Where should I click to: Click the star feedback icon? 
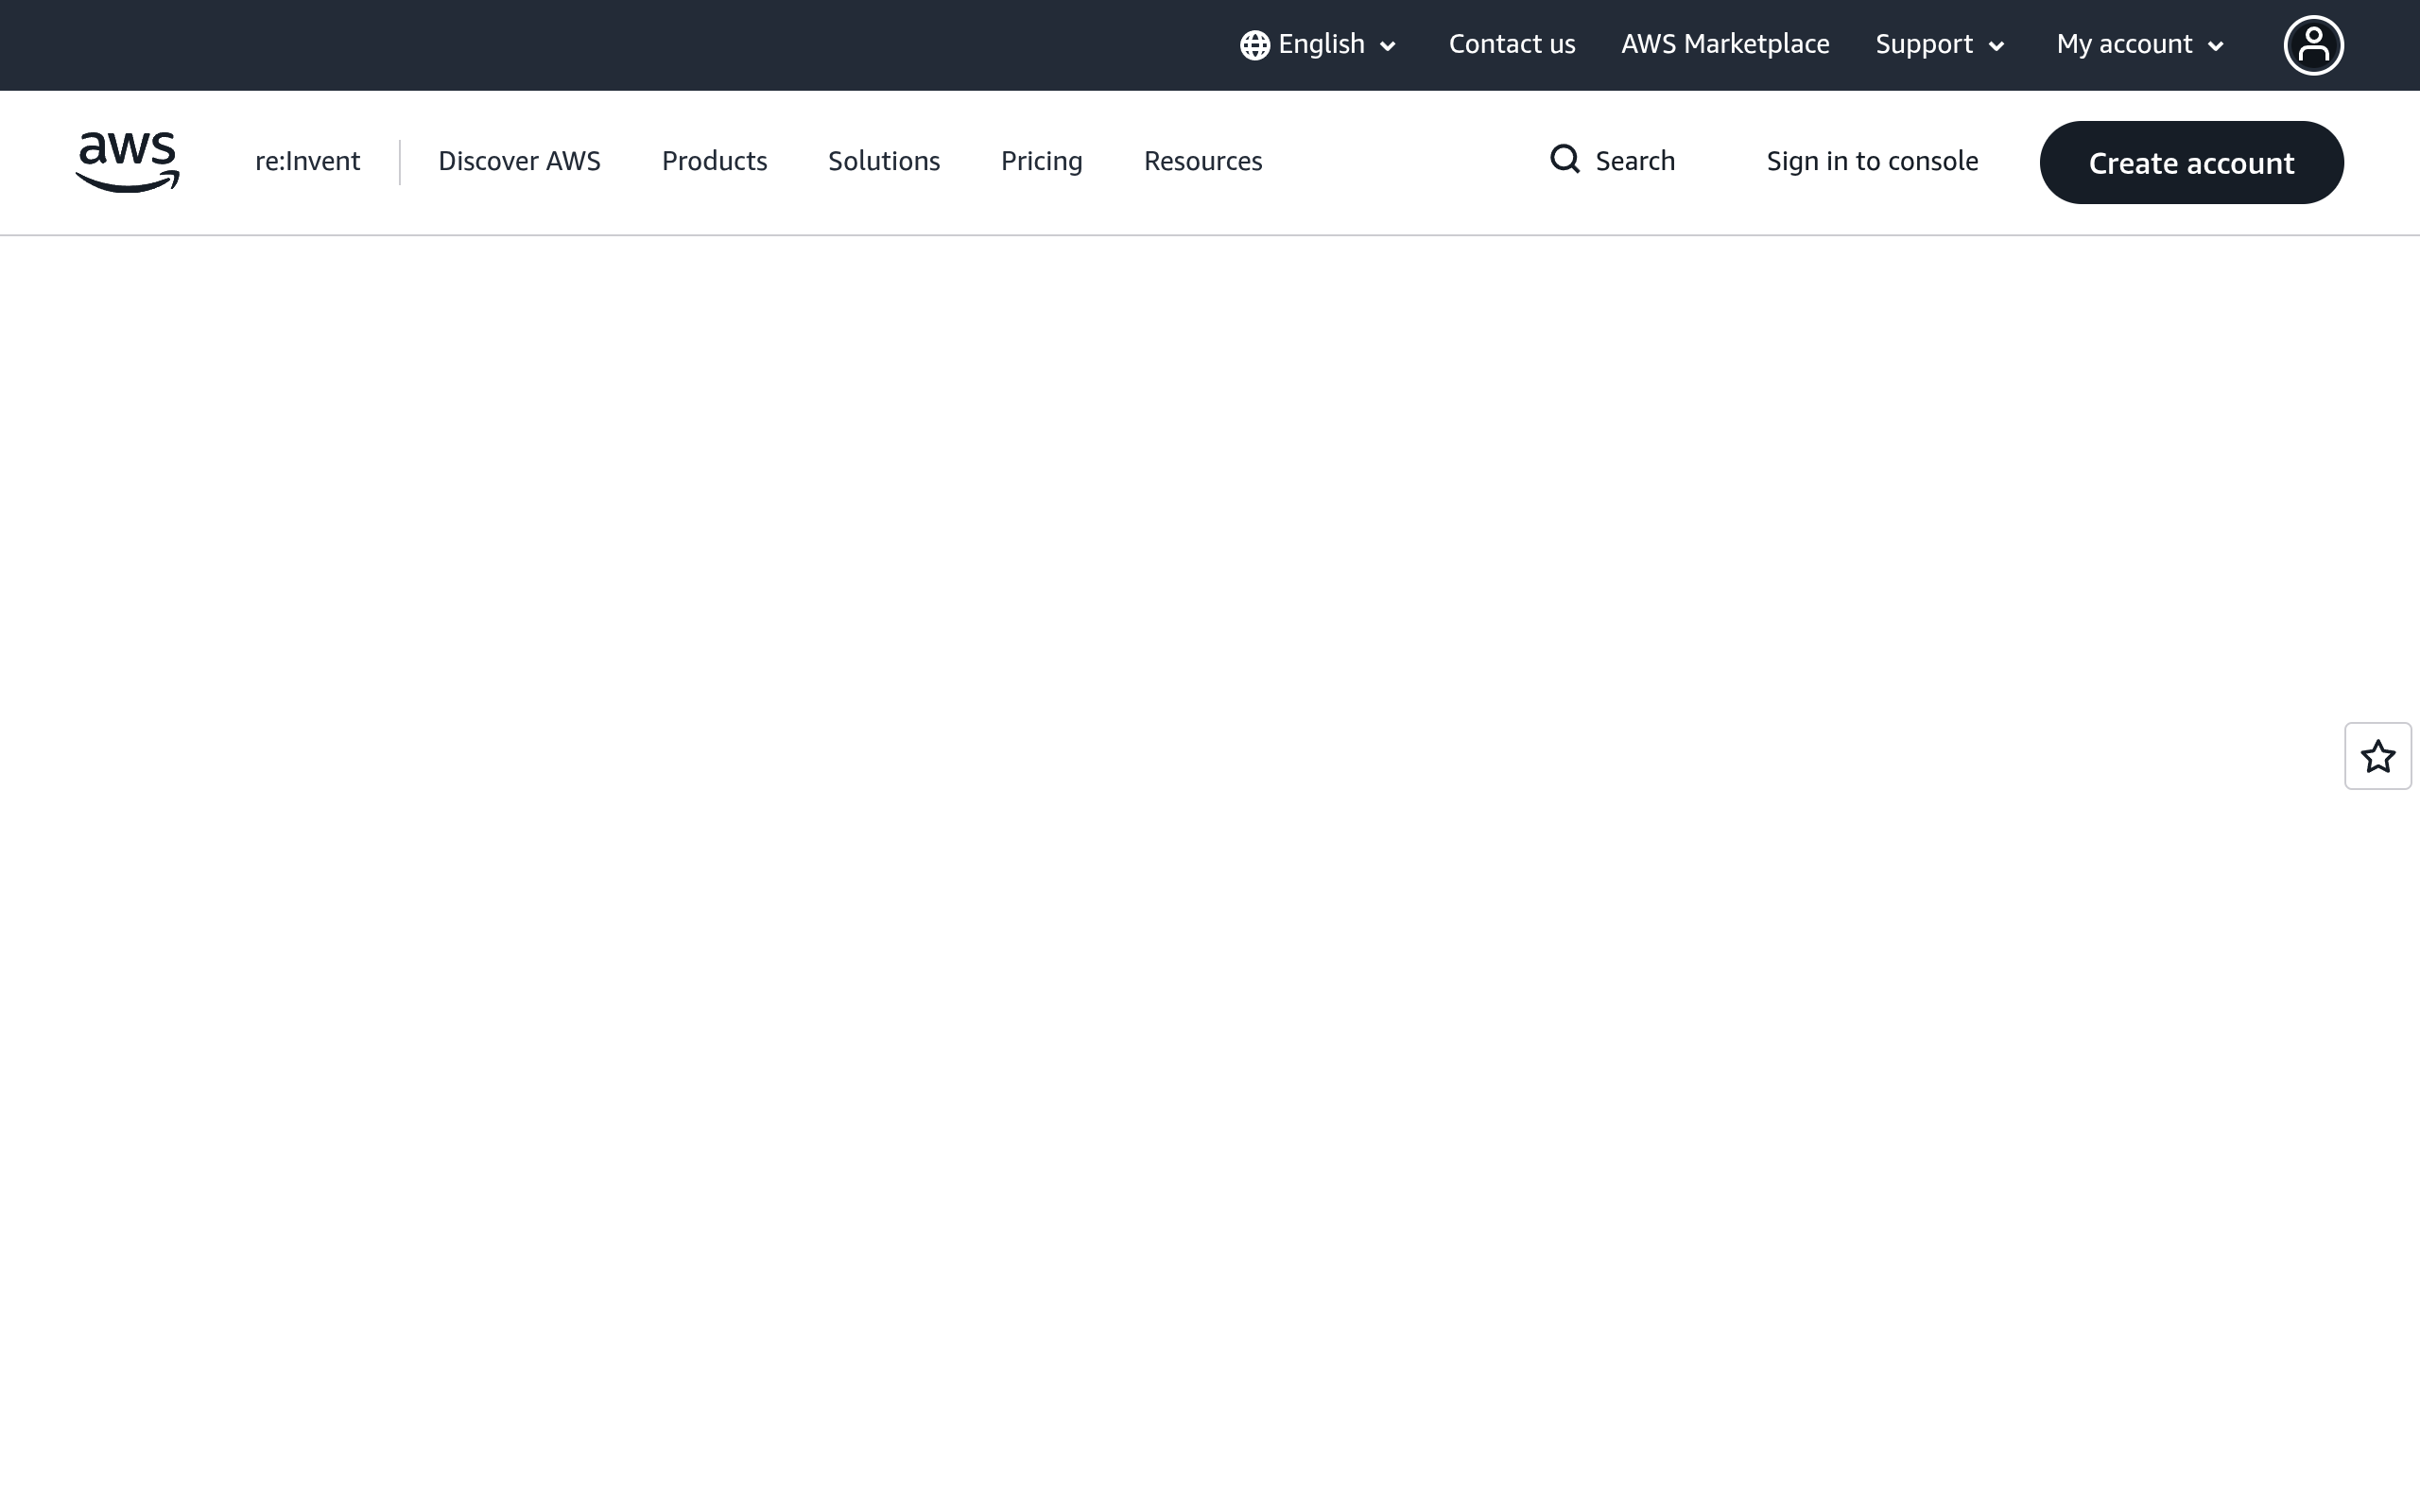pos(2378,756)
